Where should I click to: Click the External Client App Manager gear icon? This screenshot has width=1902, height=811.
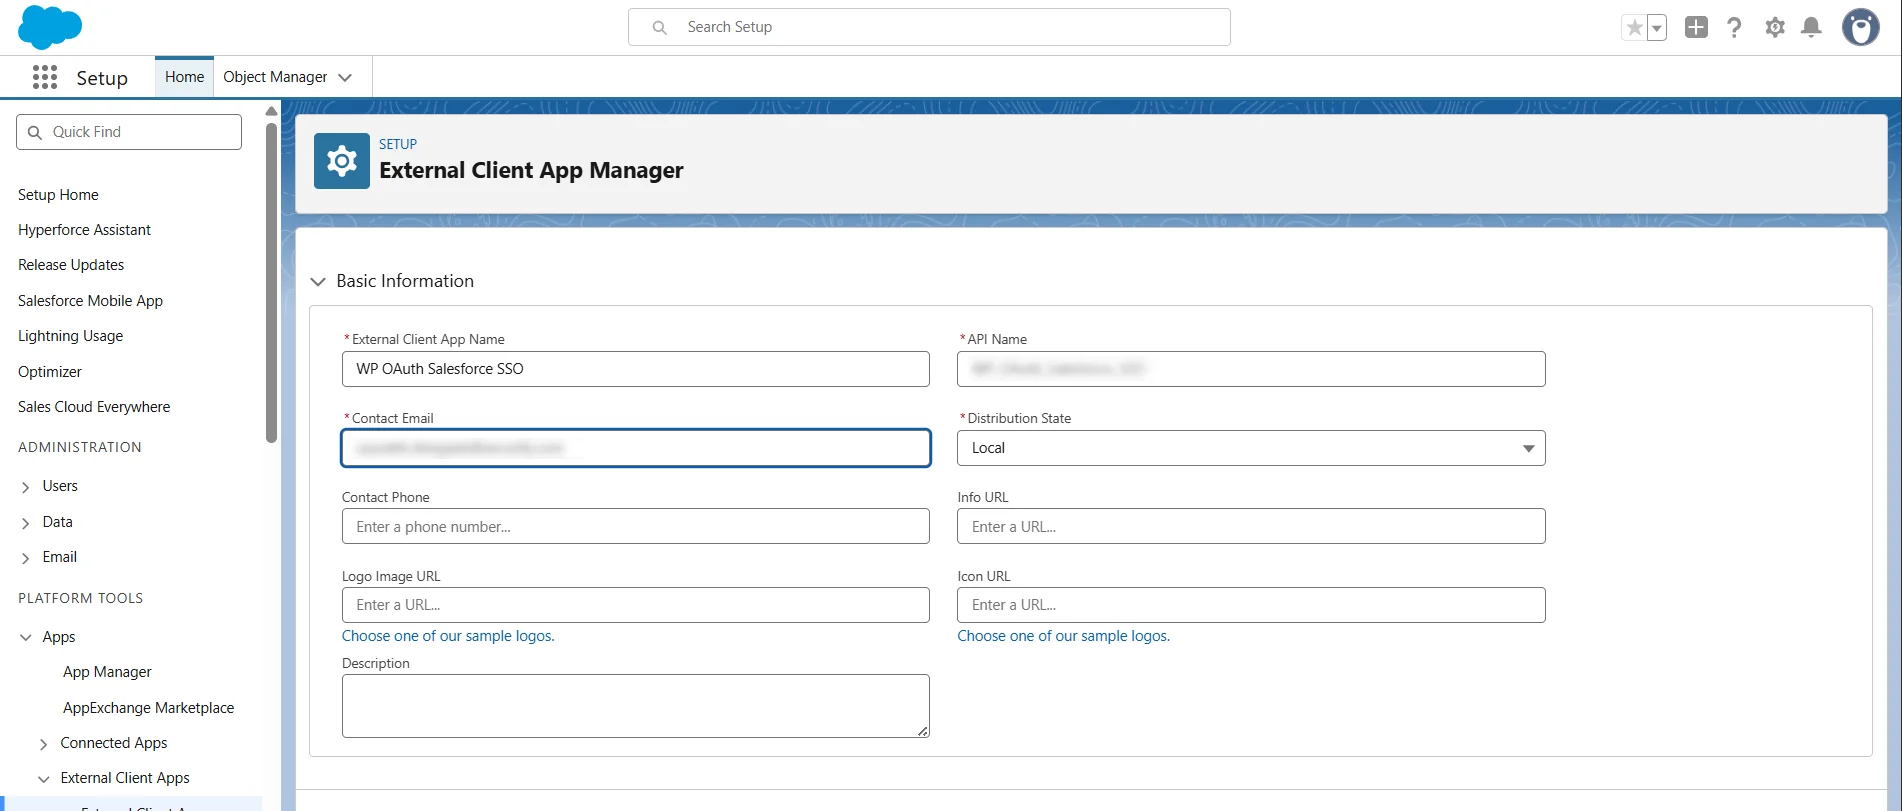(342, 161)
